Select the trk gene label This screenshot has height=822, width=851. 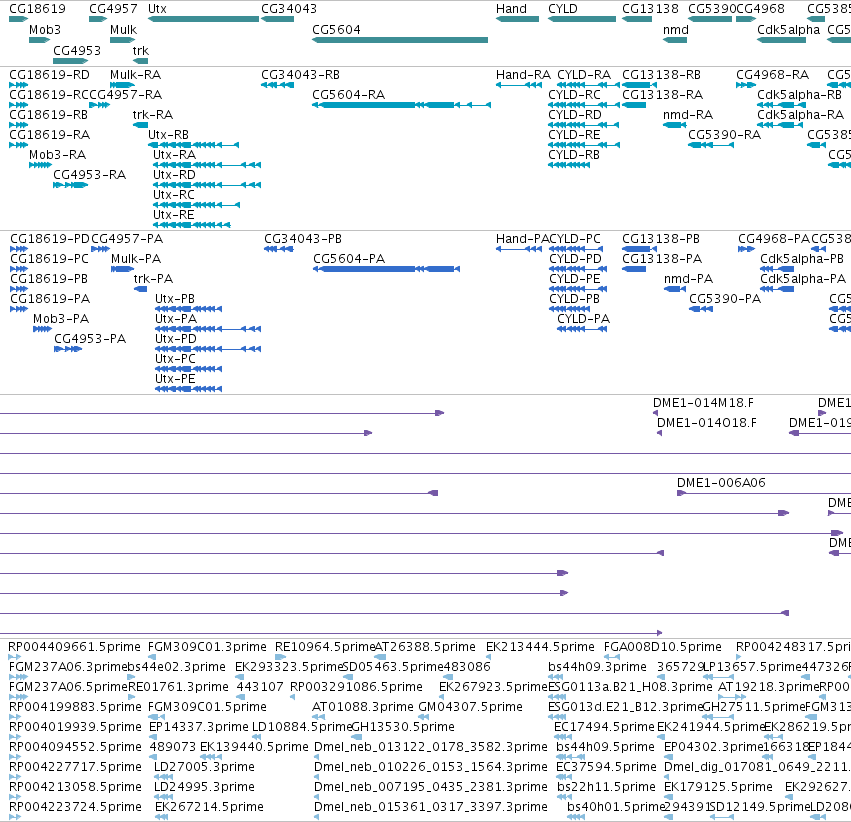(x=141, y=50)
